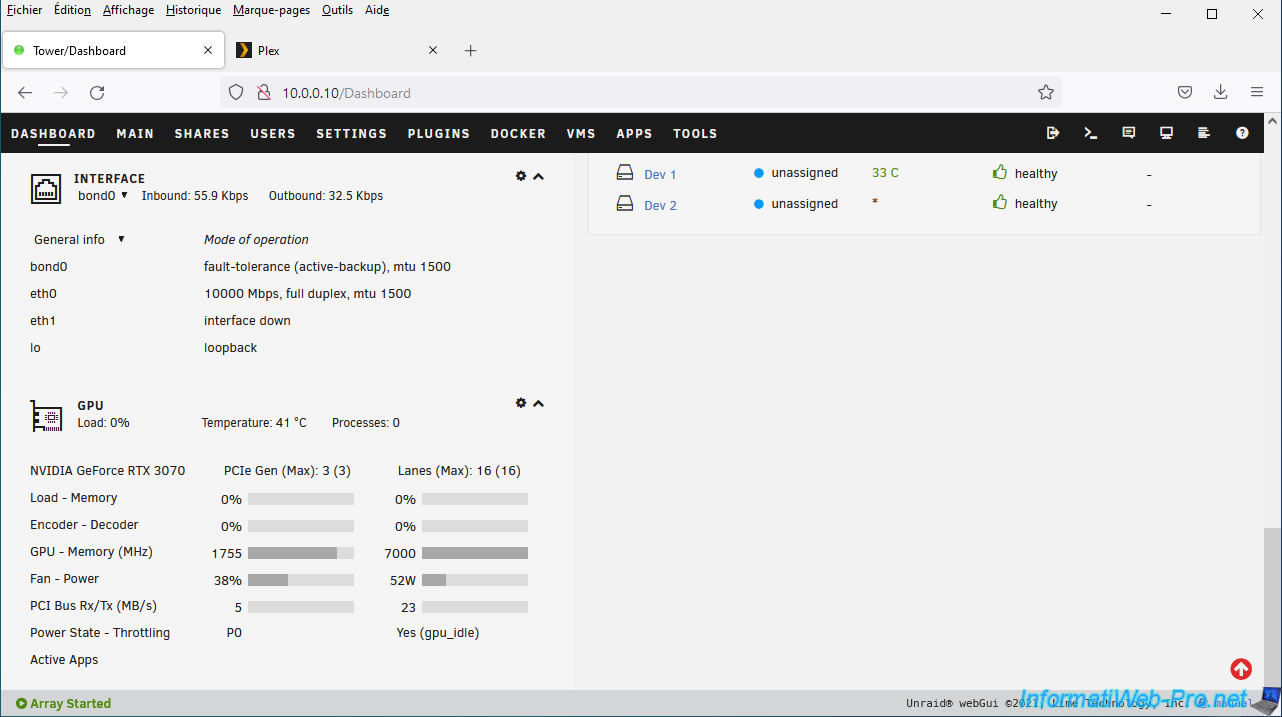Click the red back-to-top arrow
1282x717 pixels.
pyautogui.click(x=1241, y=669)
